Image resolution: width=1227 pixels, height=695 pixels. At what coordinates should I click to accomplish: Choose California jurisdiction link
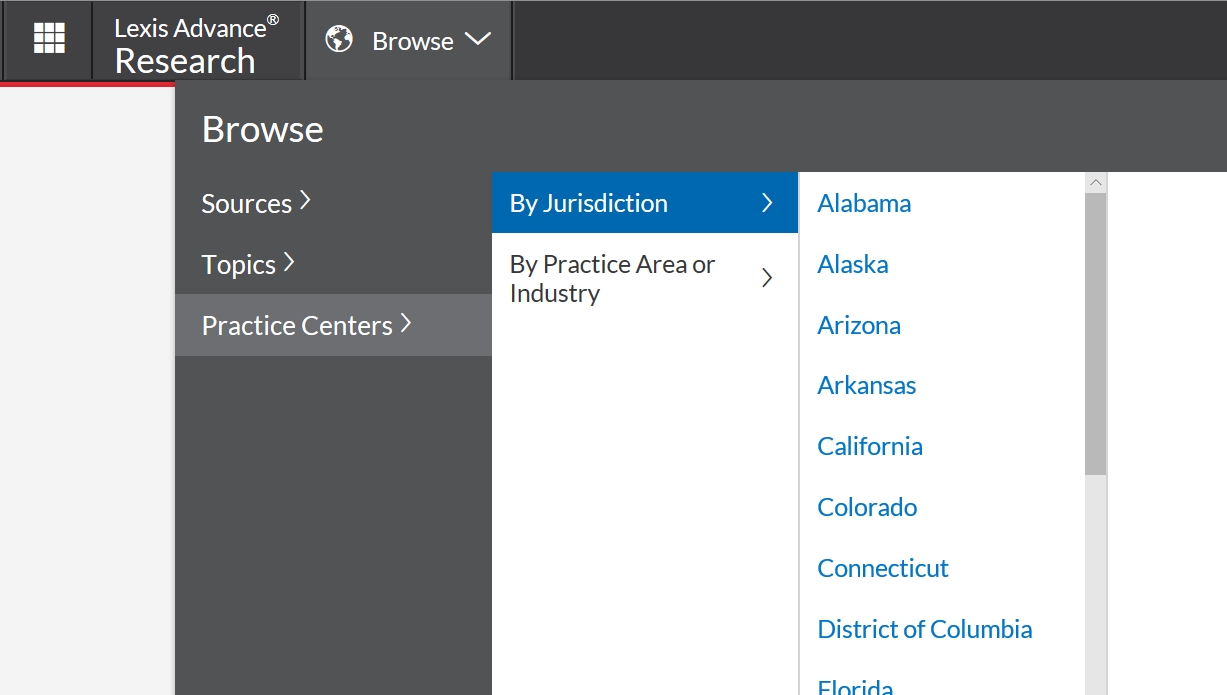[870, 446]
